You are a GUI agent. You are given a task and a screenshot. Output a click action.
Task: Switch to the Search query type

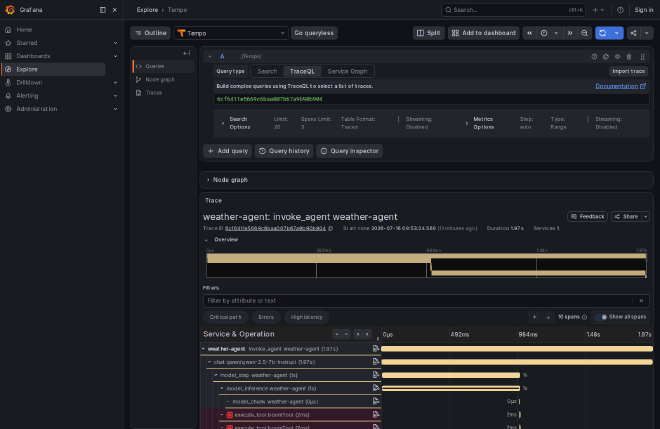point(267,71)
